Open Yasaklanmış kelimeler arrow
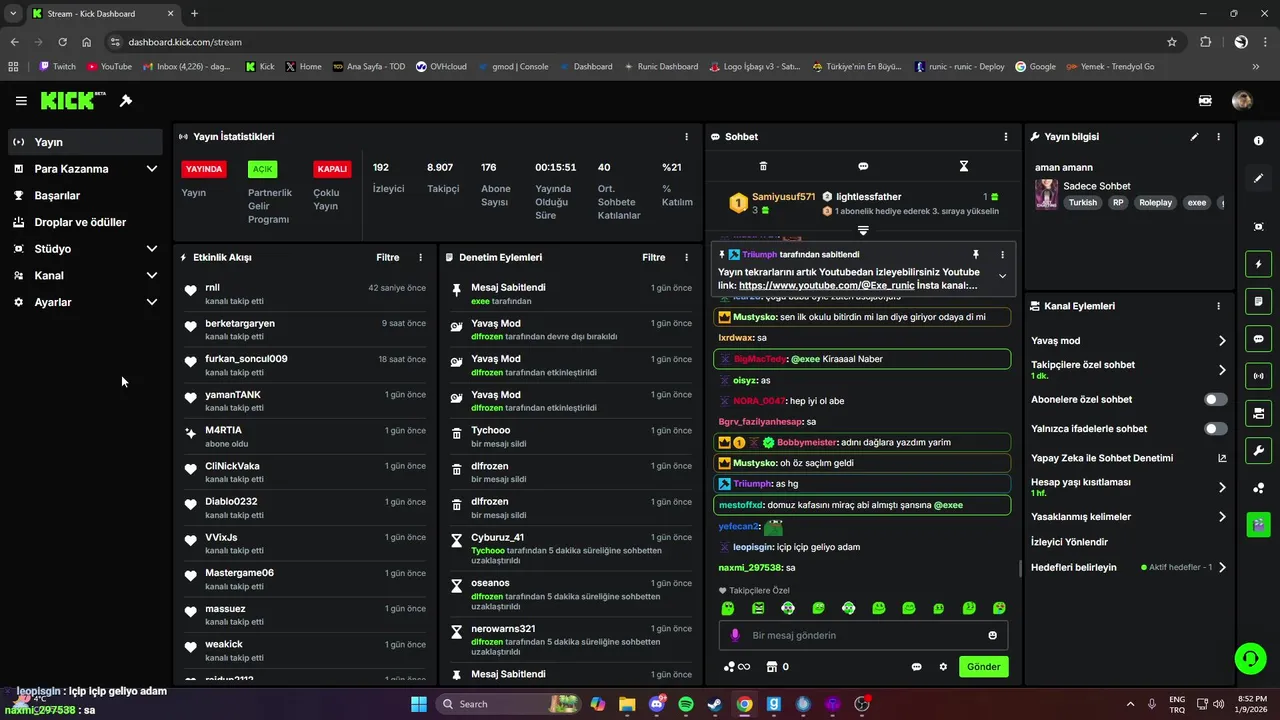This screenshot has width=1280, height=720. (1222, 517)
